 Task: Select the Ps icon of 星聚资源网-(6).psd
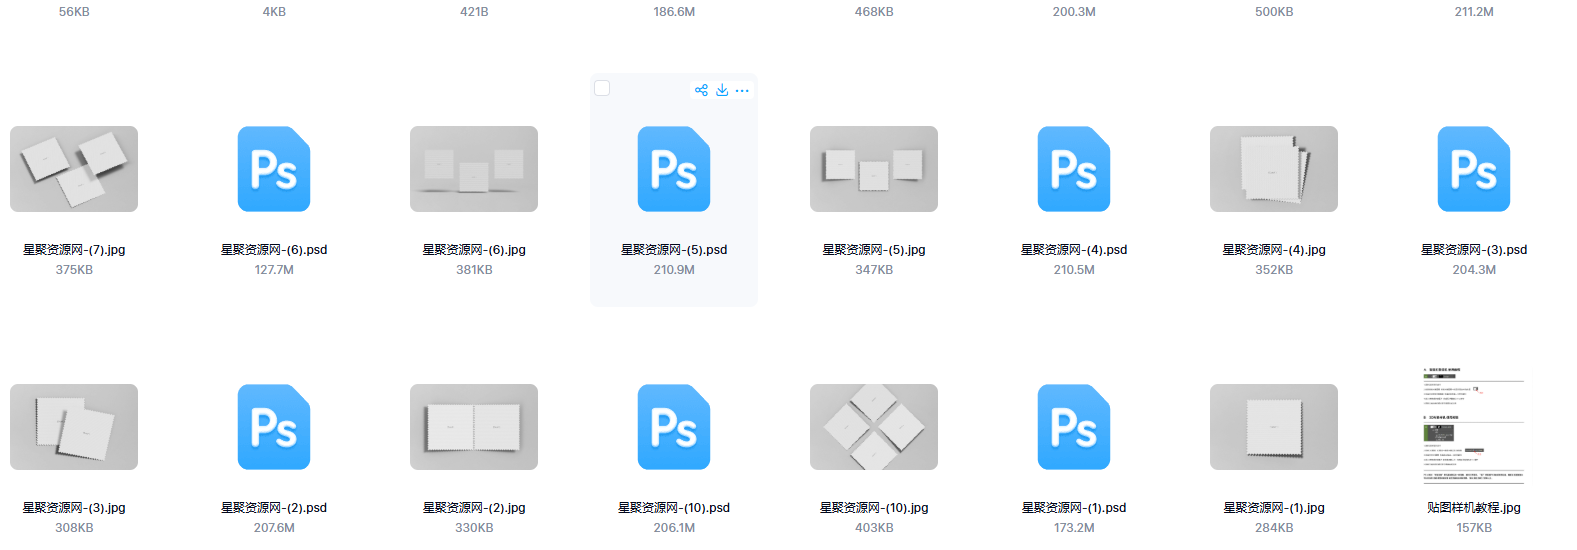pos(274,169)
